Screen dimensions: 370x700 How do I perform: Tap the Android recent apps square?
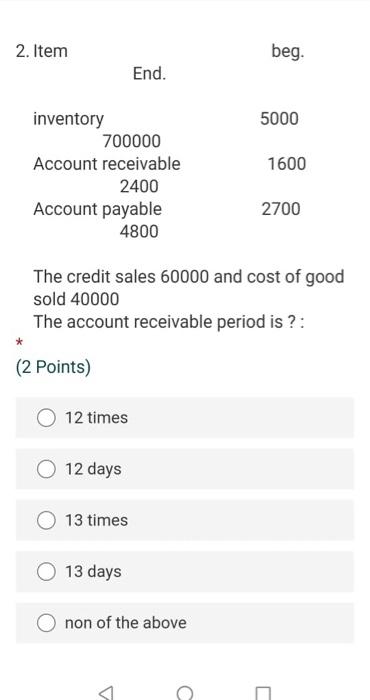pos(263,694)
